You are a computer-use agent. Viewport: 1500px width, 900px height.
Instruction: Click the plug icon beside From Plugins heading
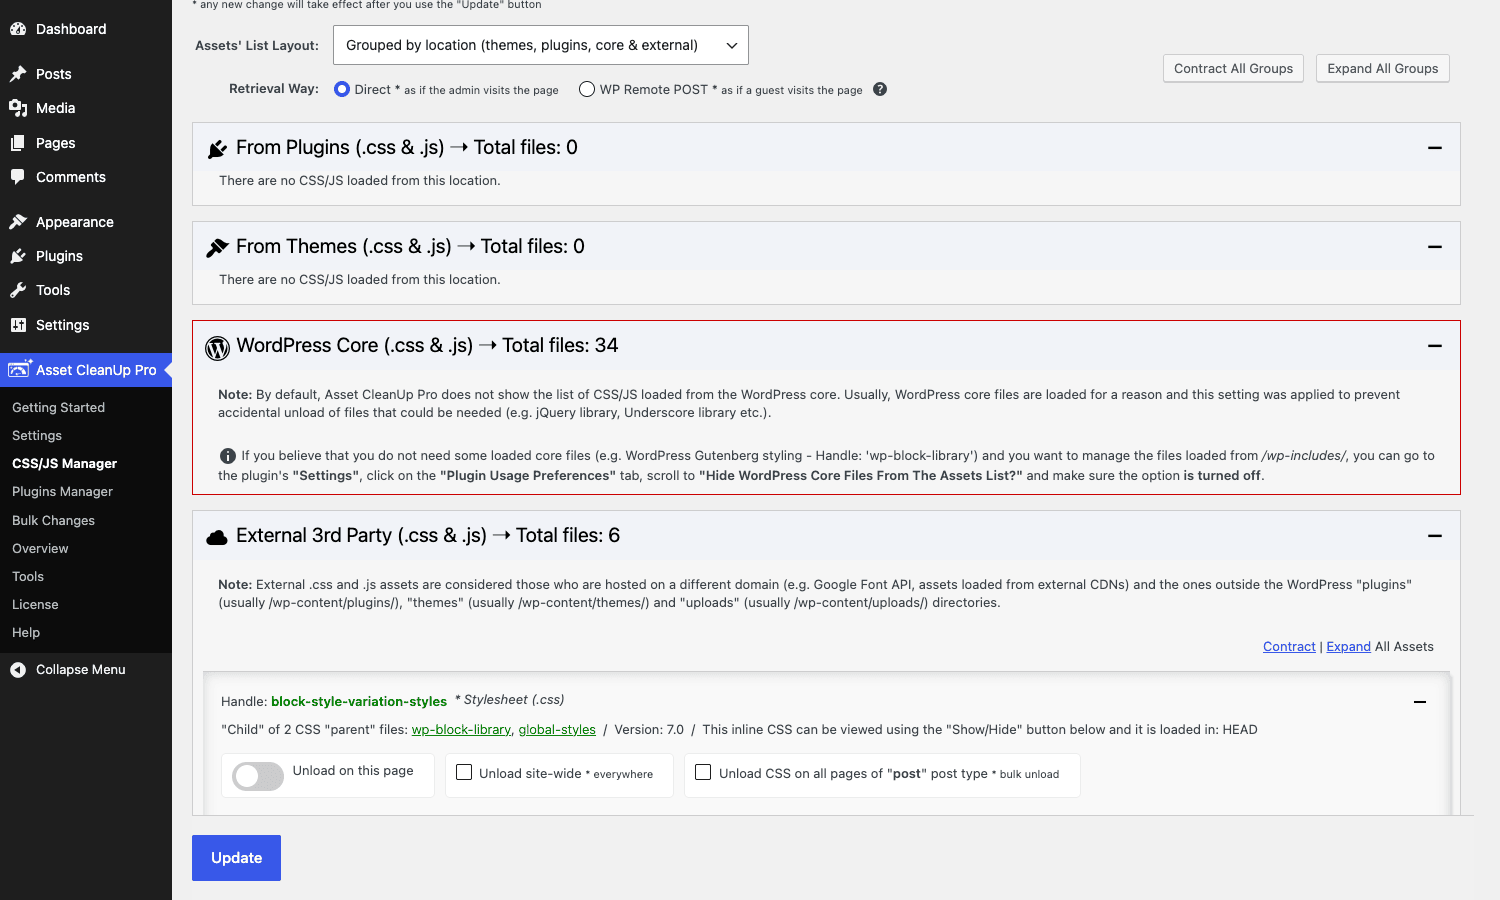[217, 149]
